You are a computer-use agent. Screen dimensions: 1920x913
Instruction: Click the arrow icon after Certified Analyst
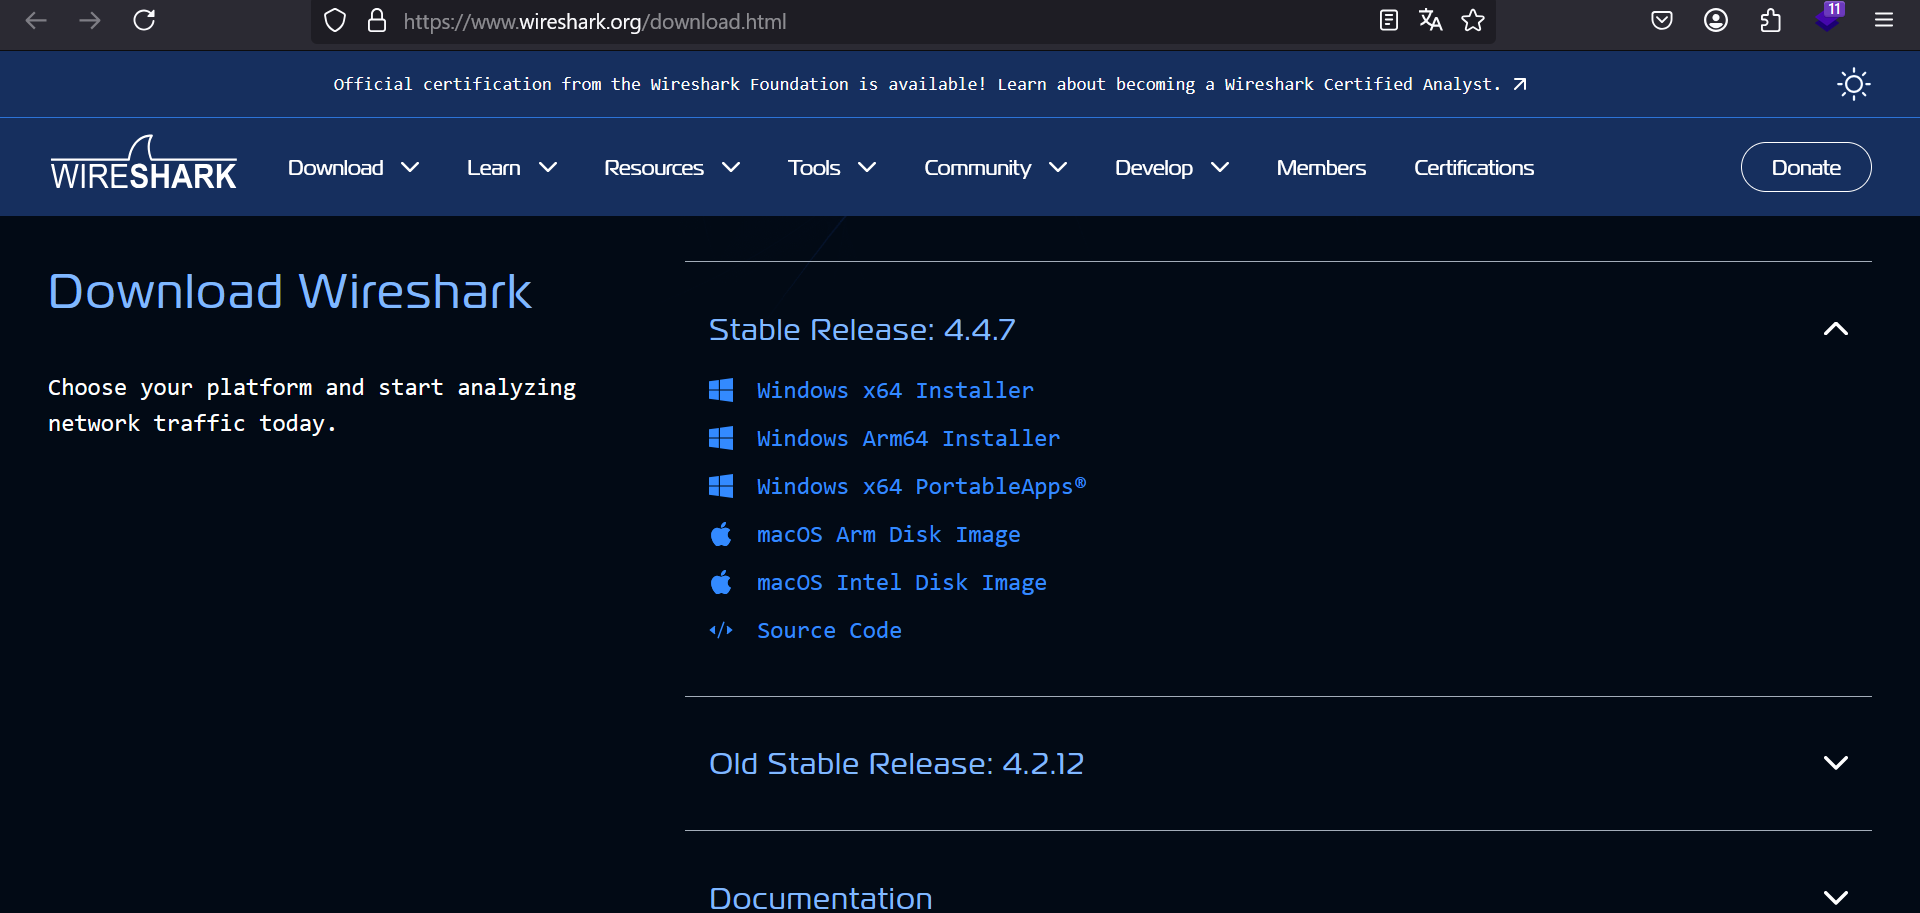pos(1520,84)
